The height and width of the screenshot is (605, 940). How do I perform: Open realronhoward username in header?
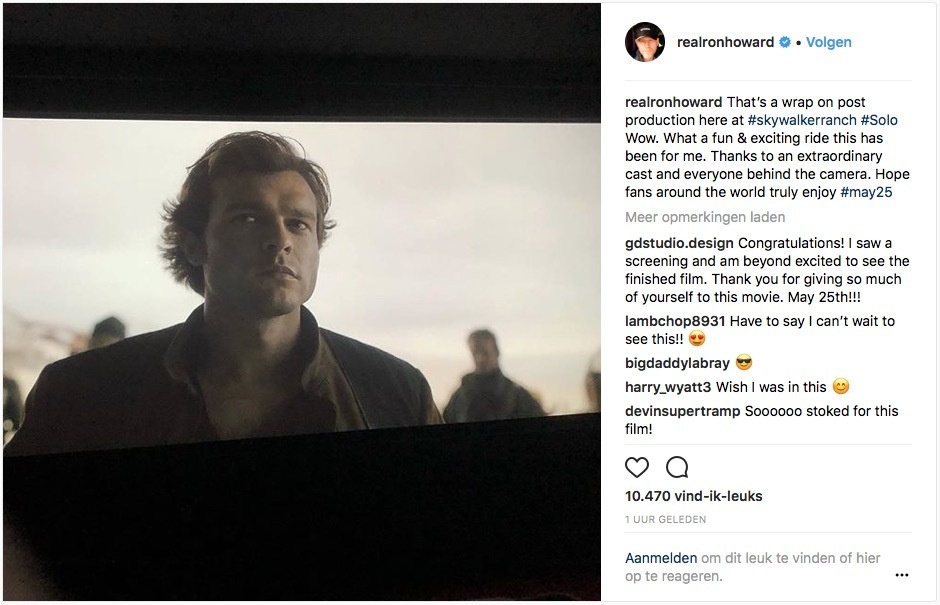pyautogui.click(x=725, y=42)
